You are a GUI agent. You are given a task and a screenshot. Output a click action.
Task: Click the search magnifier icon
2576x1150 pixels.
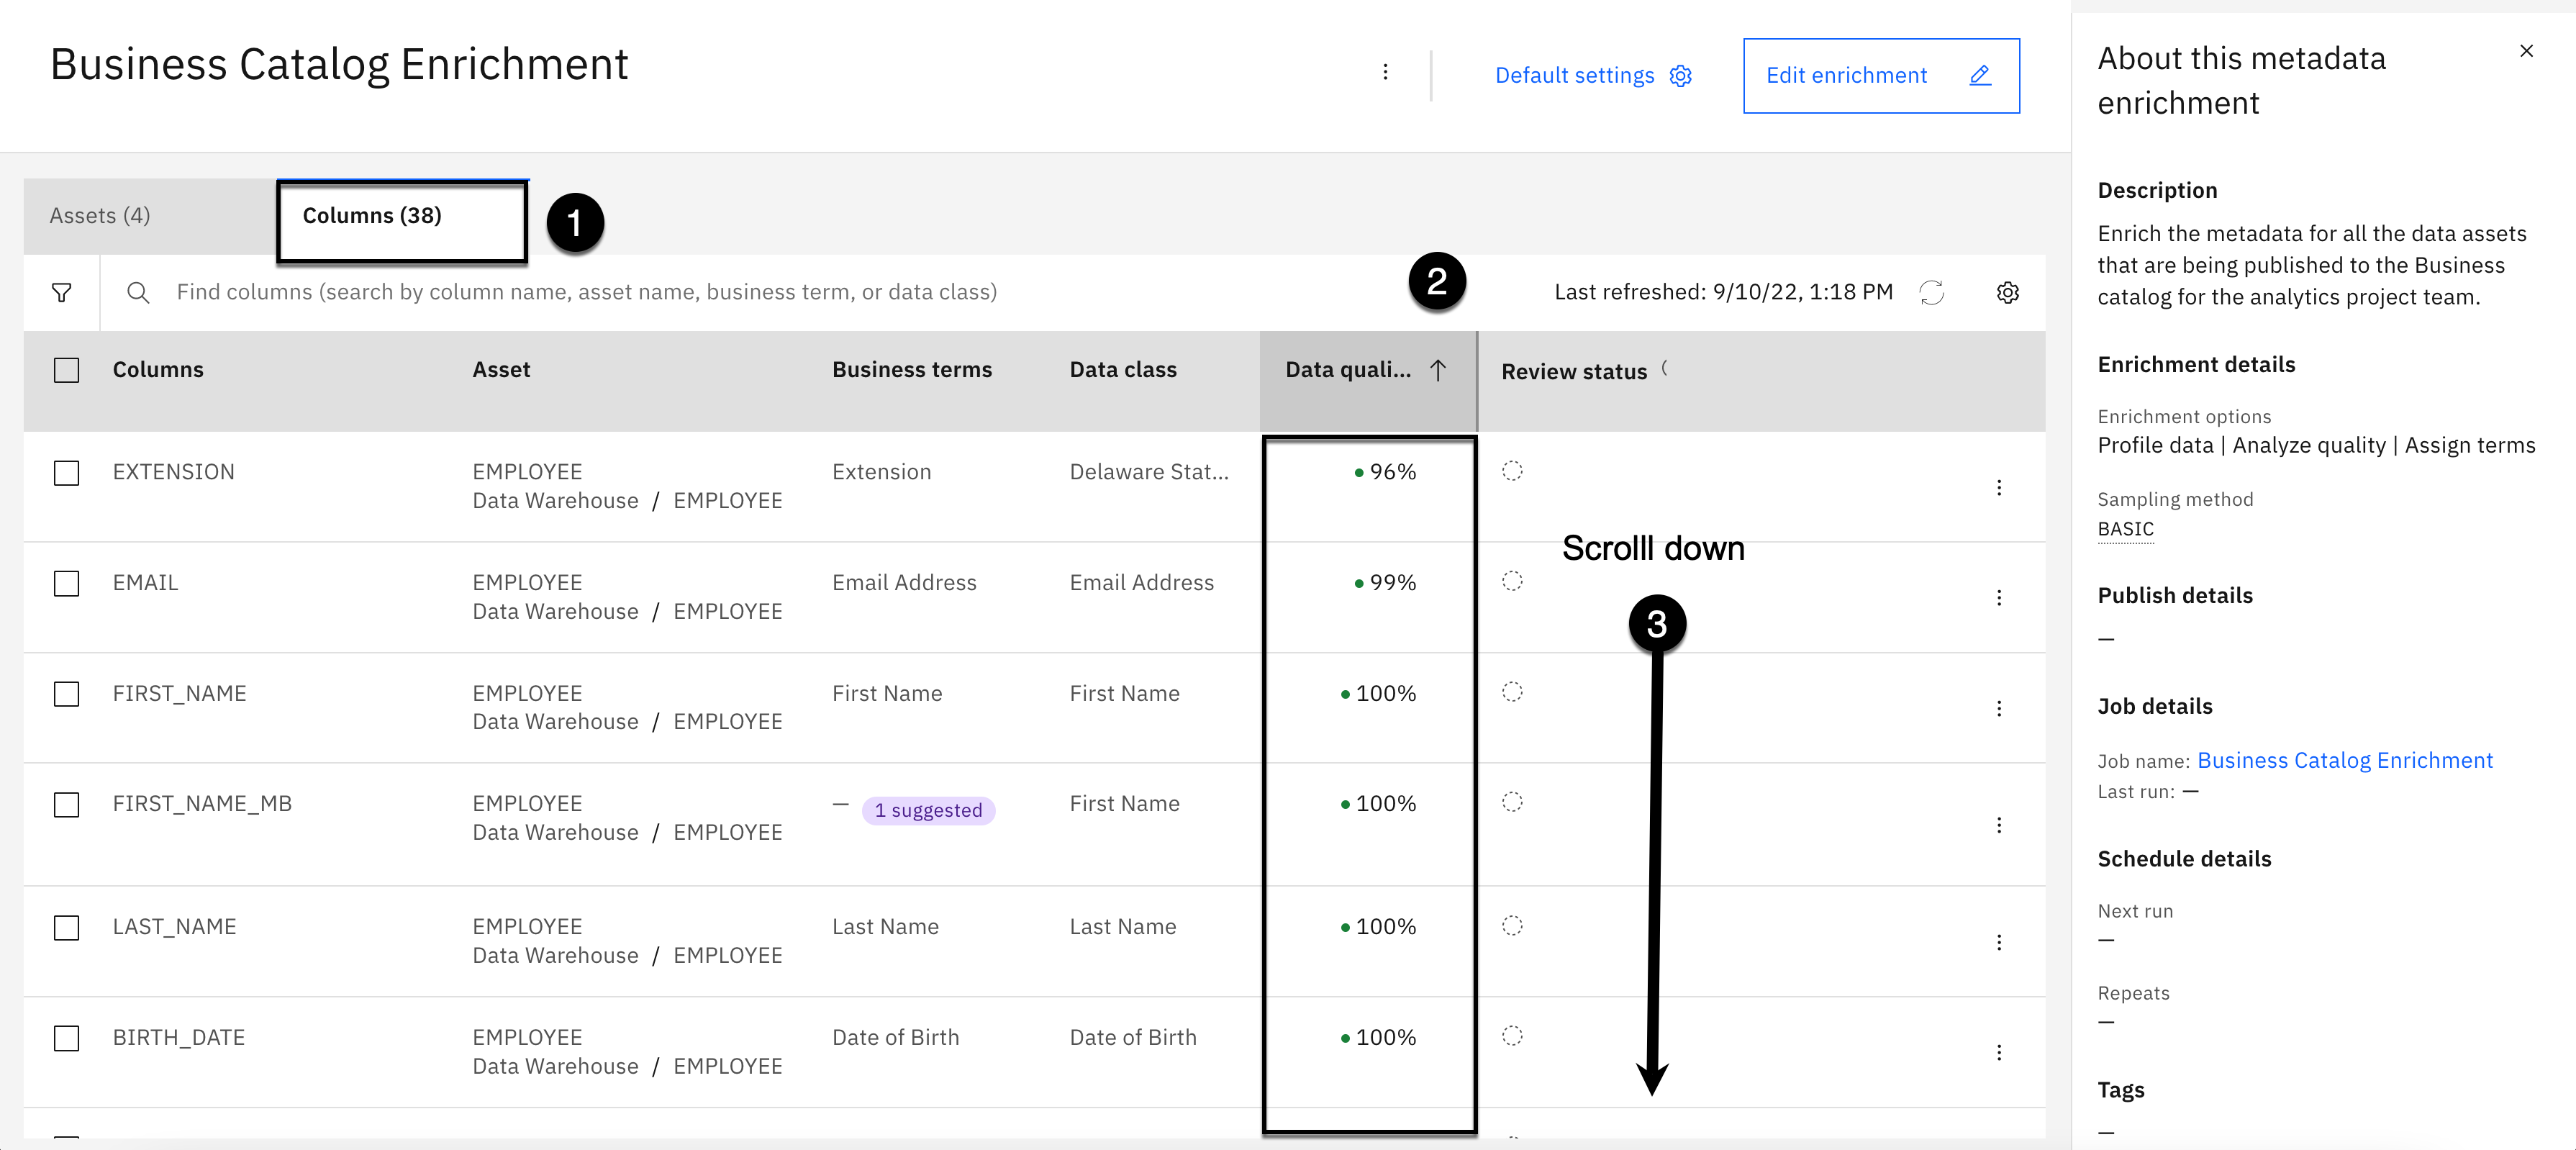138,292
